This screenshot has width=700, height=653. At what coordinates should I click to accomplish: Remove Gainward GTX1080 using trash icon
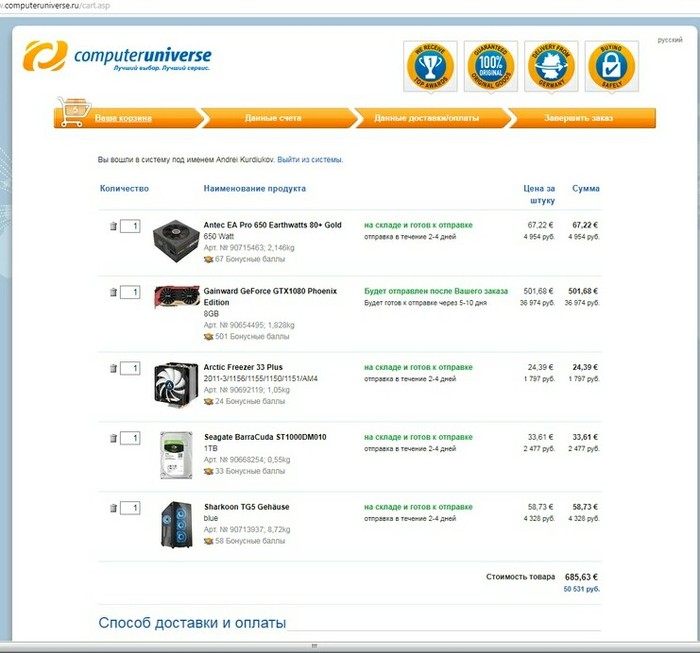pyautogui.click(x=112, y=292)
